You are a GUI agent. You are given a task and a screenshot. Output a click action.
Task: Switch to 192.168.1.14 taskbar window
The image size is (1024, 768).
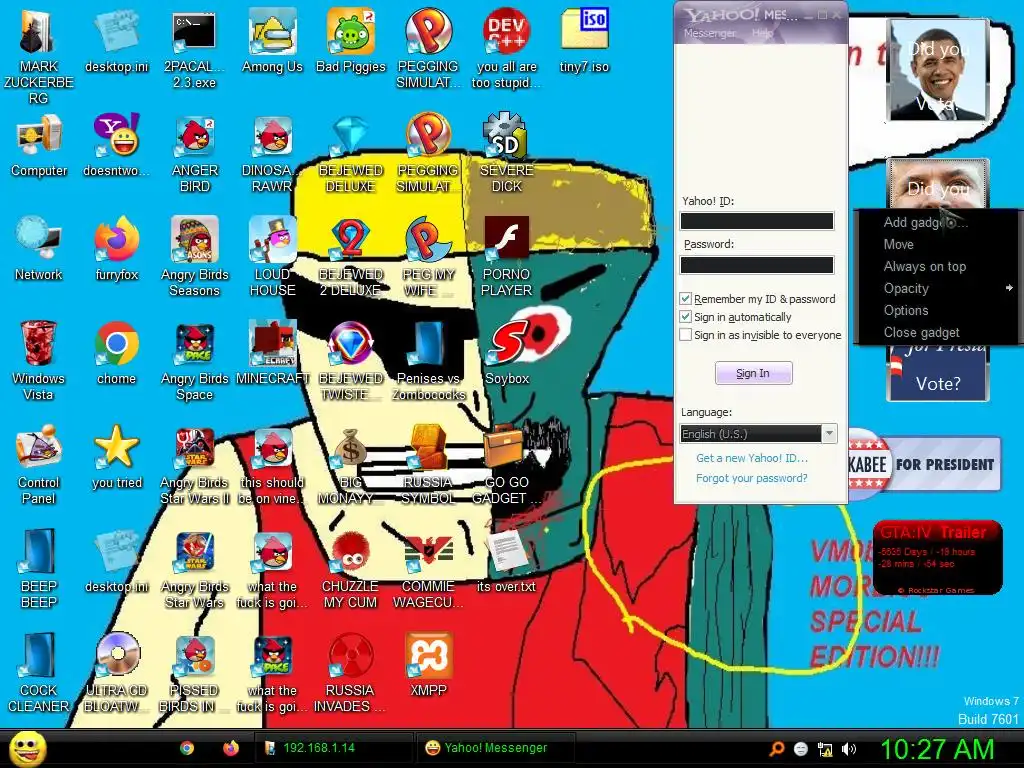pyautogui.click(x=334, y=748)
